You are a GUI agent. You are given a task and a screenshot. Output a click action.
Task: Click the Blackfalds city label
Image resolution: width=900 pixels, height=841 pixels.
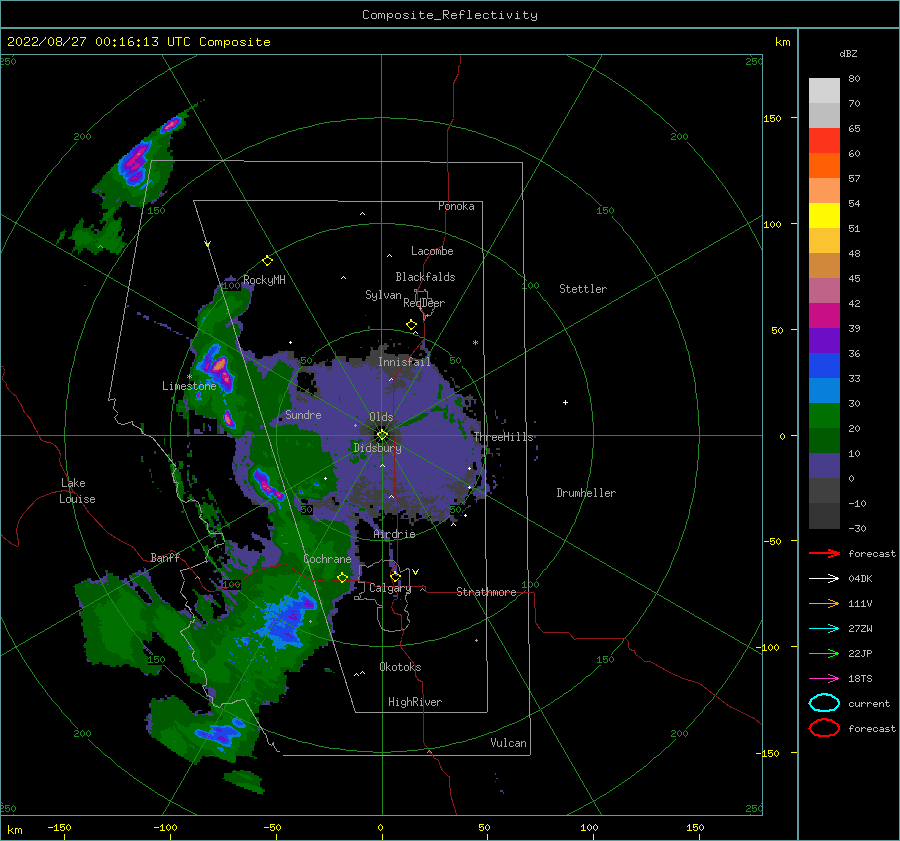[425, 277]
